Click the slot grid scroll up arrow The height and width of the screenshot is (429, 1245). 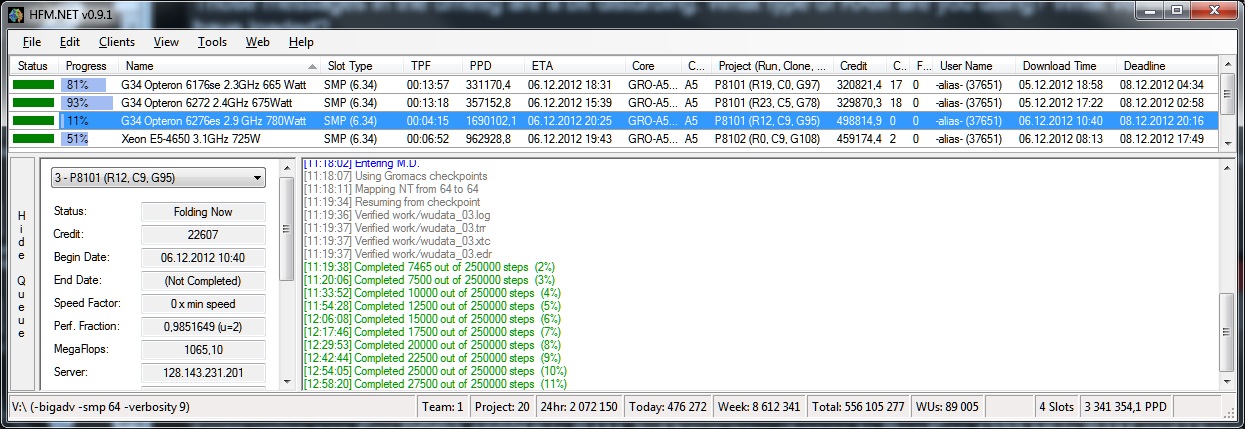pos(1225,66)
